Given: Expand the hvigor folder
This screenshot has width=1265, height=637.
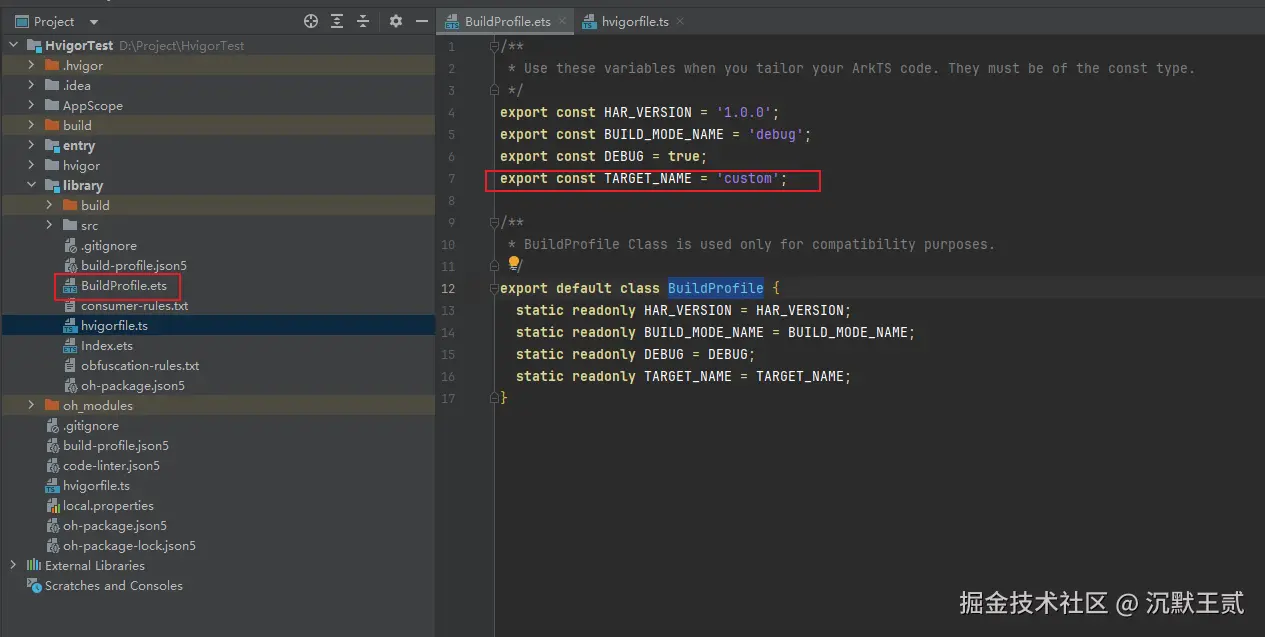Looking at the screenshot, I should pos(31,165).
